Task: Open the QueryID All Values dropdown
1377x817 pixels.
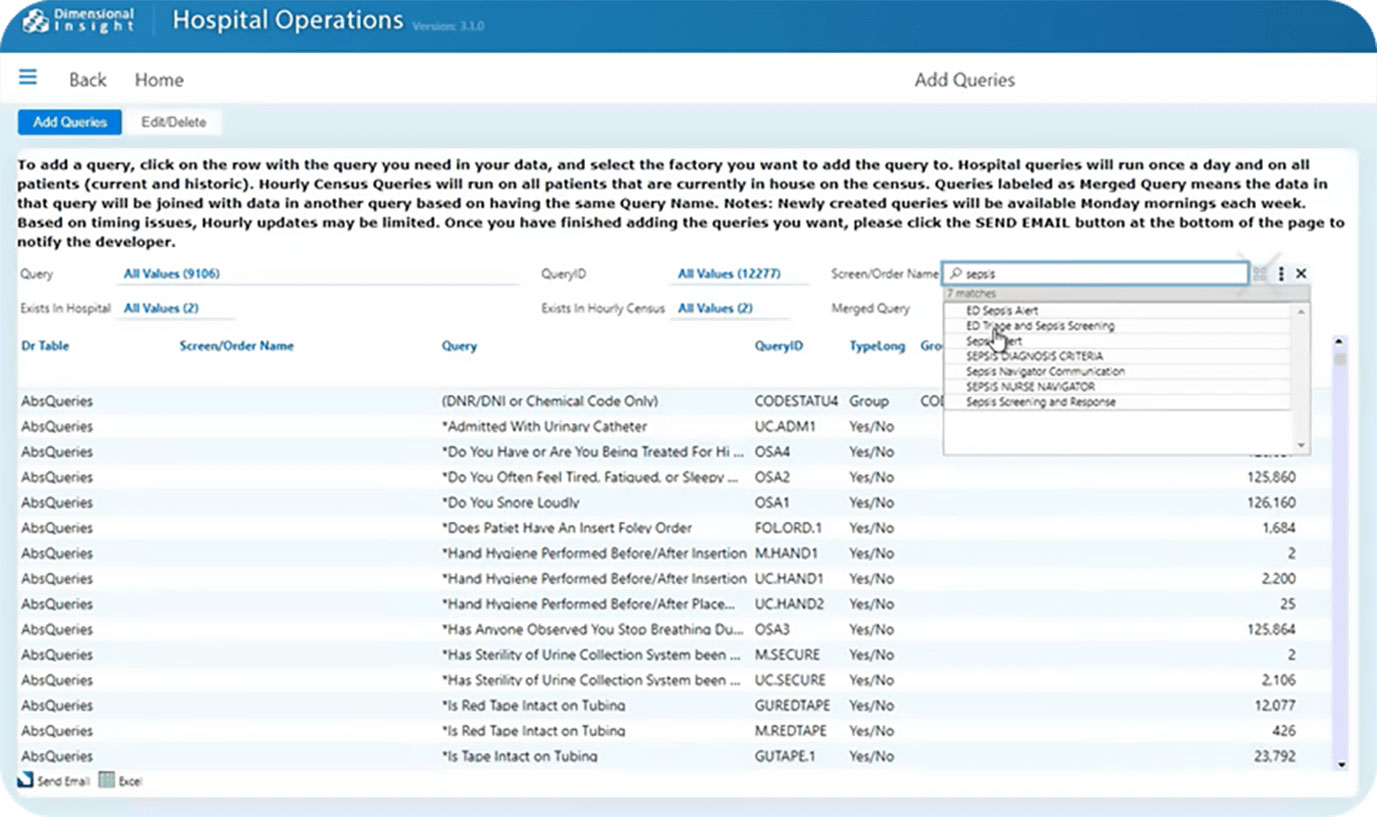Action: pyautogui.click(x=729, y=274)
